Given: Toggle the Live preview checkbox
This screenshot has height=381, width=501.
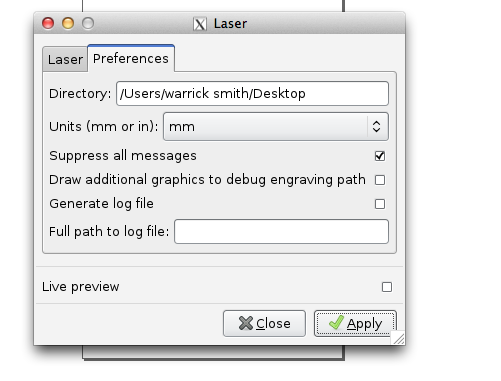Looking at the screenshot, I should pyautogui.click(x=387, y=287).
